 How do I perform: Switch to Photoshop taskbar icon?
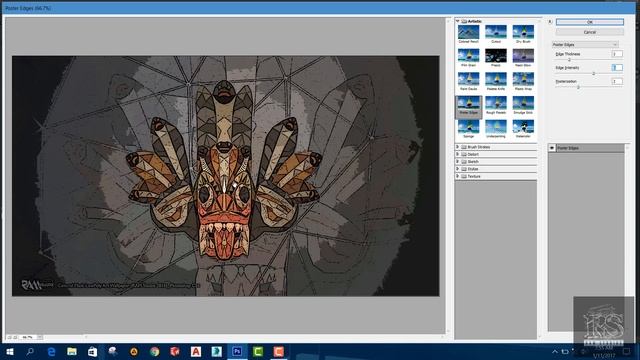pyautogui.click(x=237, y=351)
